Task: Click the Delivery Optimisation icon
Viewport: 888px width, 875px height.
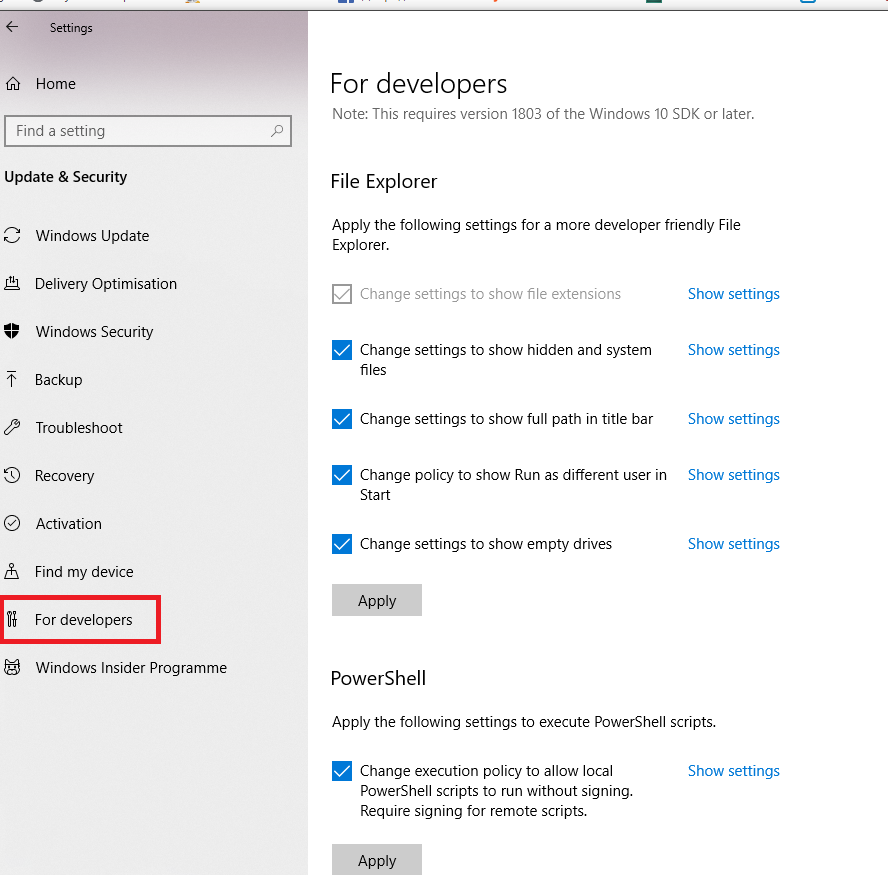Action: (x=12, y=283)
